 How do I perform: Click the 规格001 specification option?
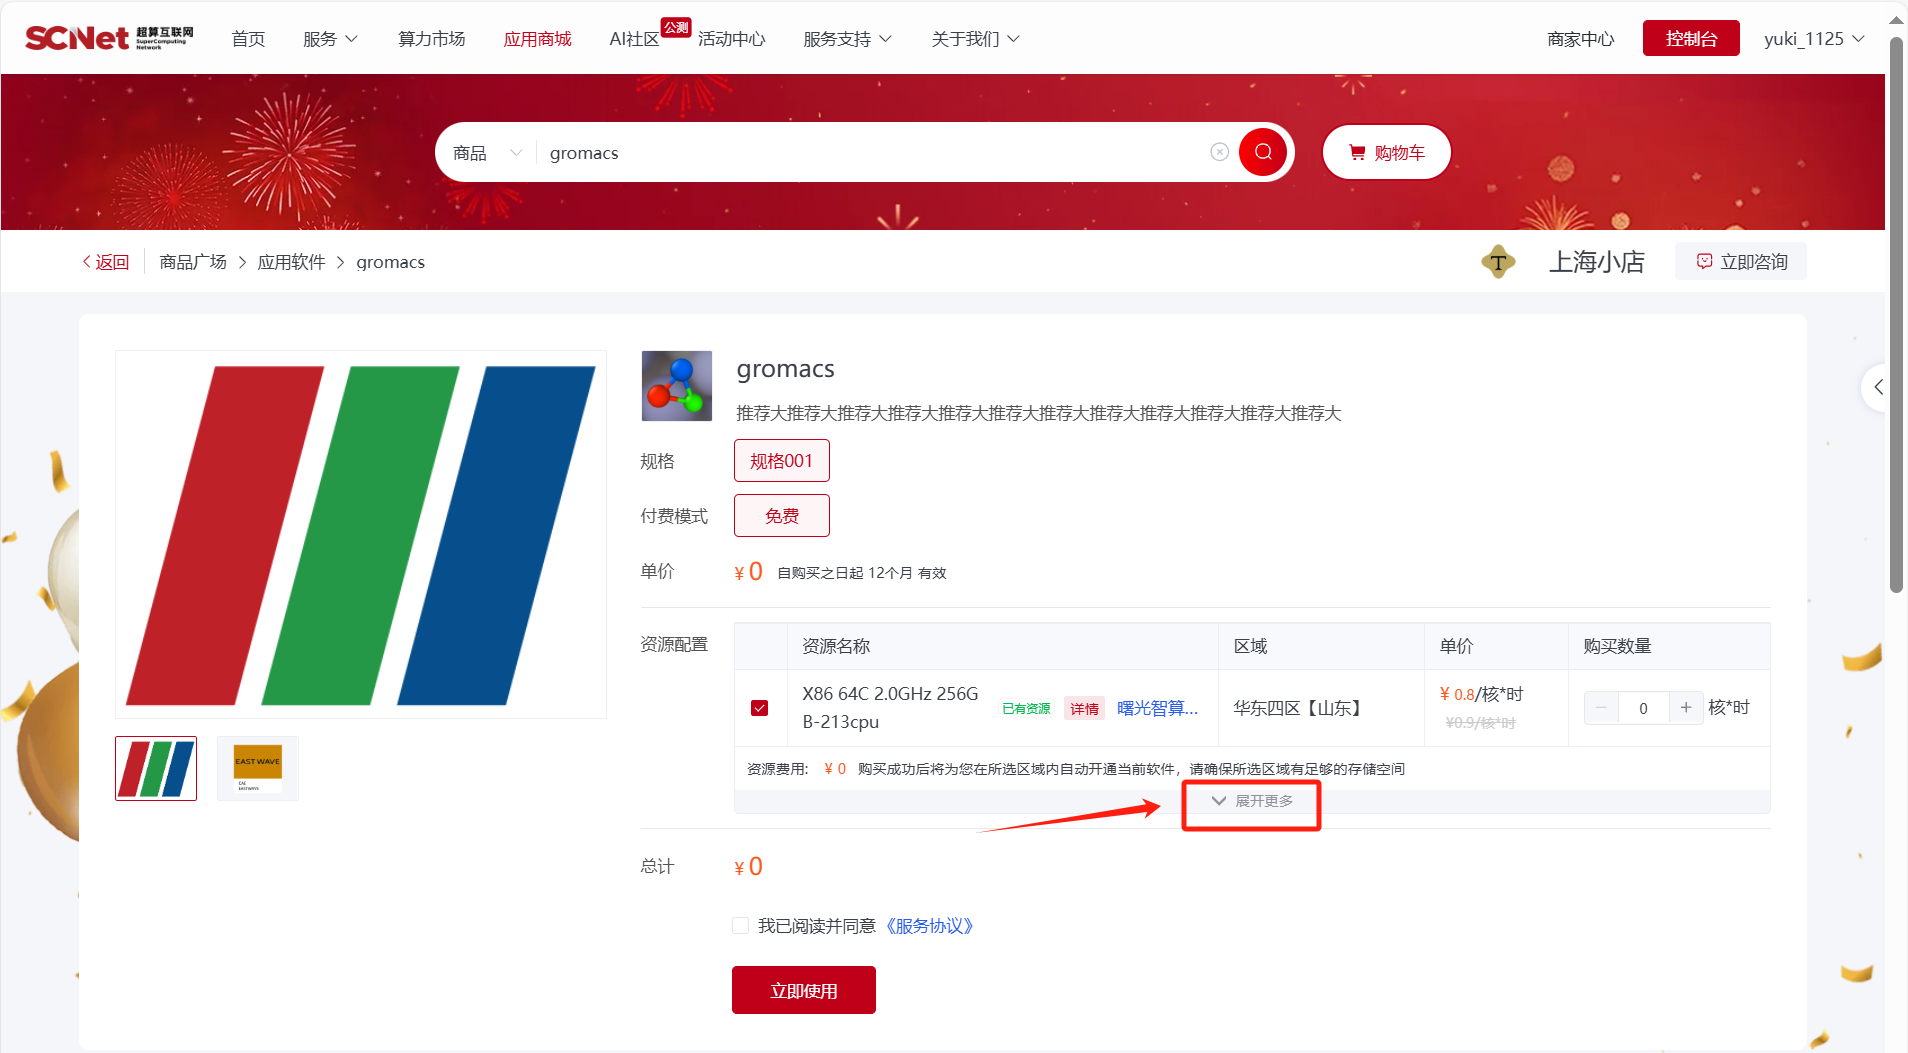click(x=781, y=461)
